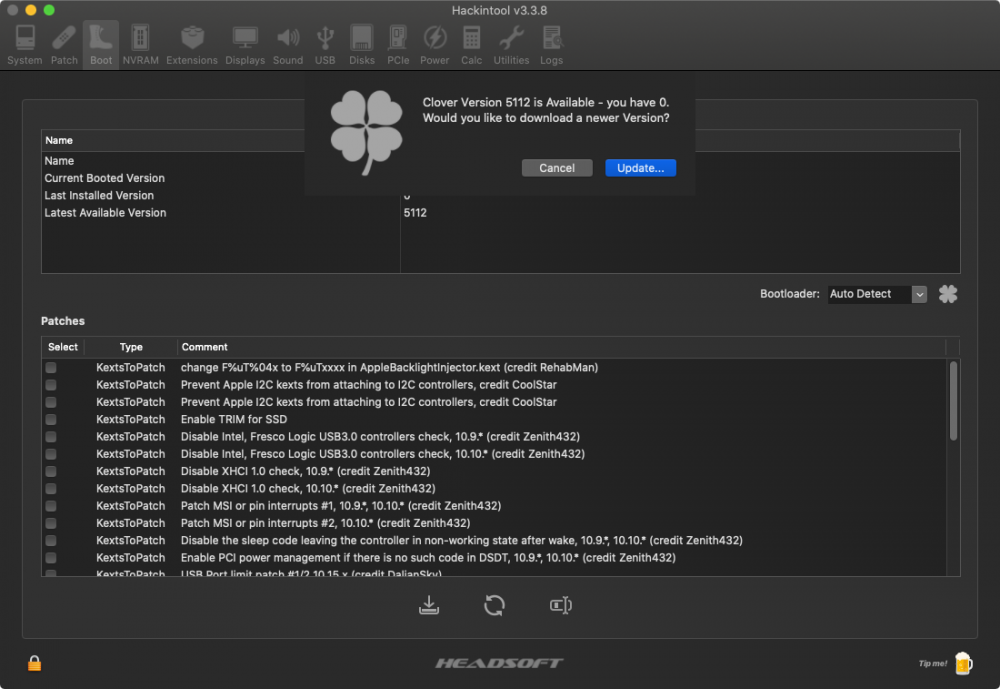Click the 5112 version value
Viewport: 1000px width, 689px height.
click(x=415, y=212)
